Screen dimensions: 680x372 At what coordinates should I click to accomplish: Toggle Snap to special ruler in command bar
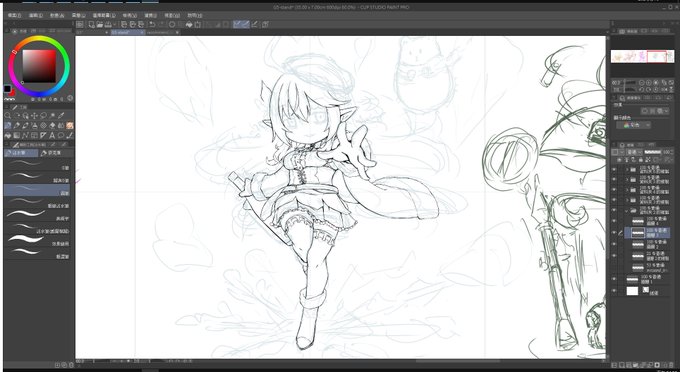coord(245,24)
